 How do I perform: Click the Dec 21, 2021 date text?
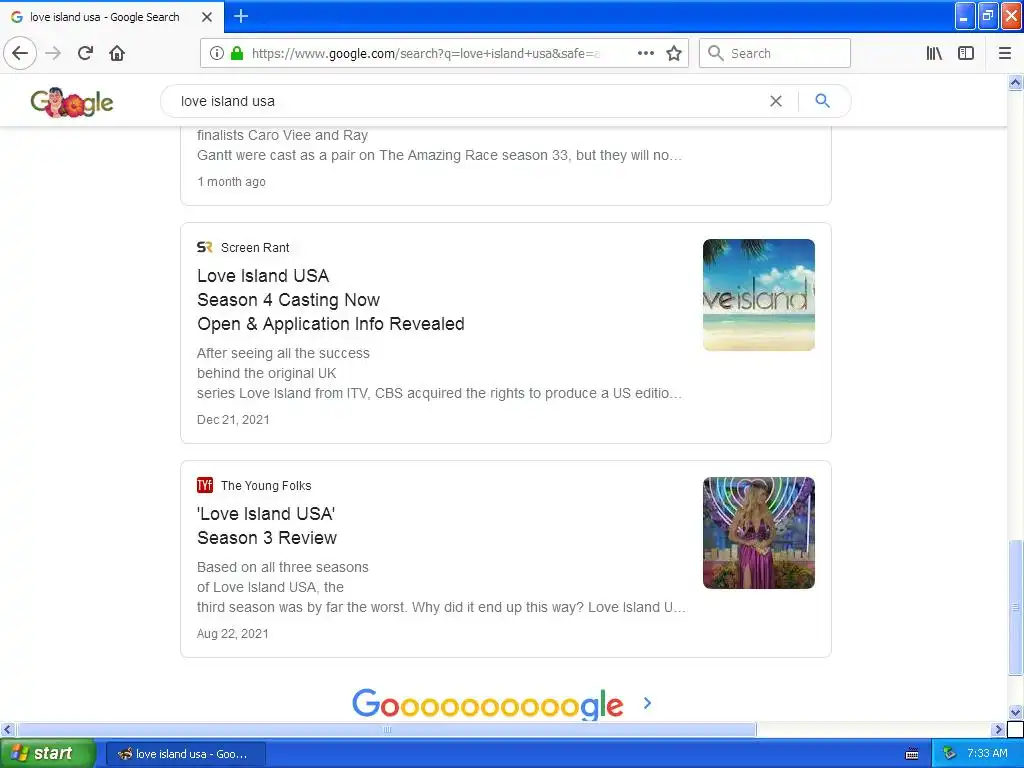pos(233,420)
